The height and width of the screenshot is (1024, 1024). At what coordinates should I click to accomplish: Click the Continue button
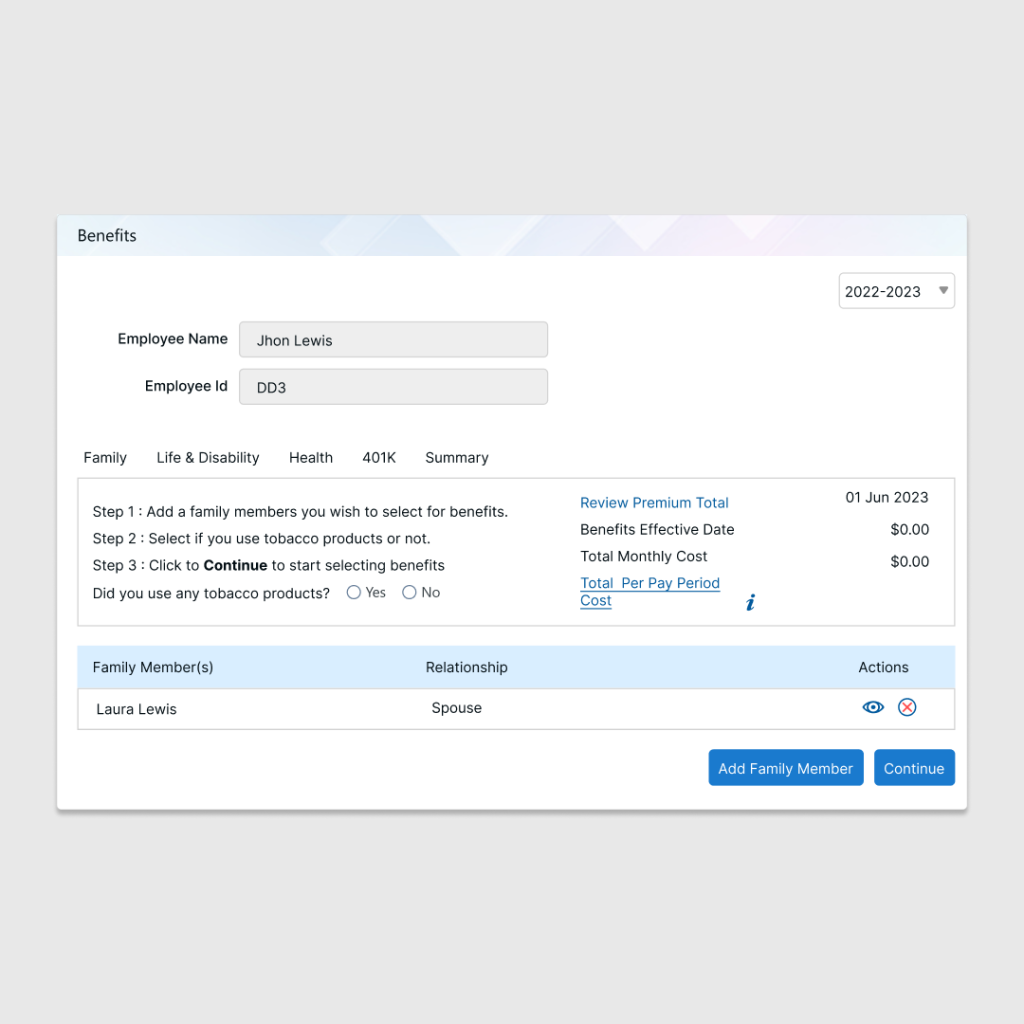click(914, 768)
